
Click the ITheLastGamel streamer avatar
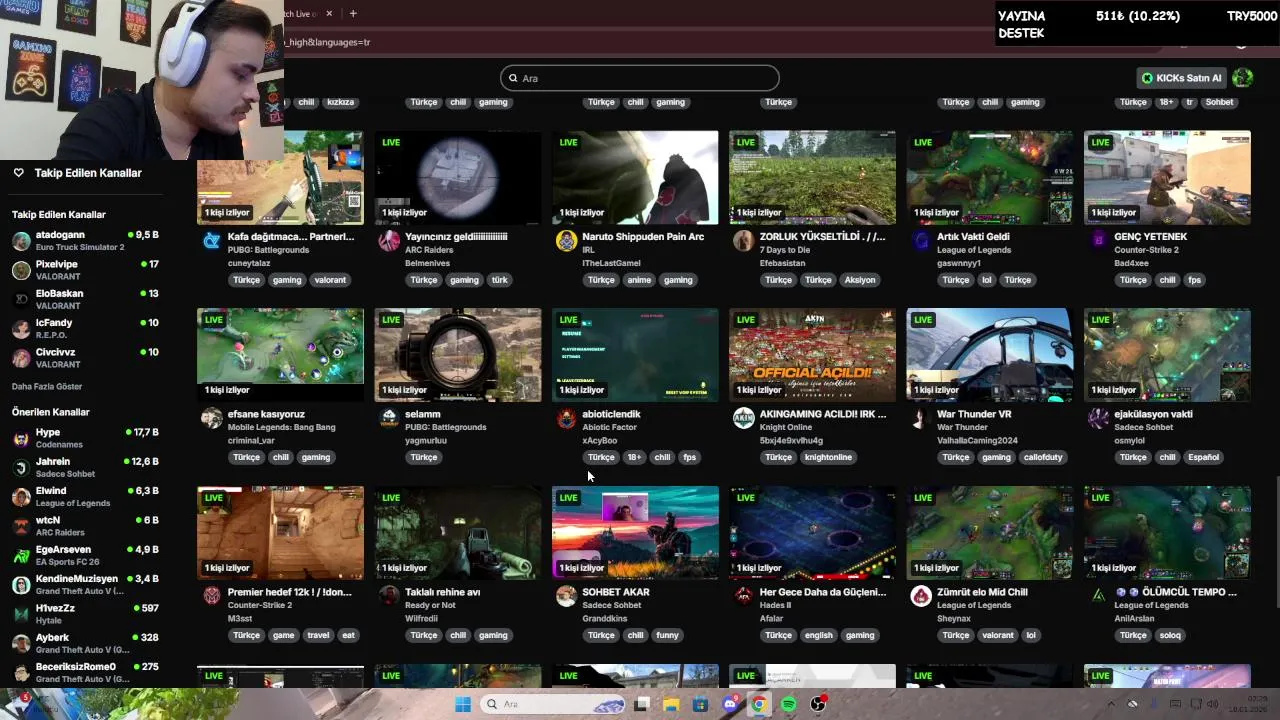(566, 240)
